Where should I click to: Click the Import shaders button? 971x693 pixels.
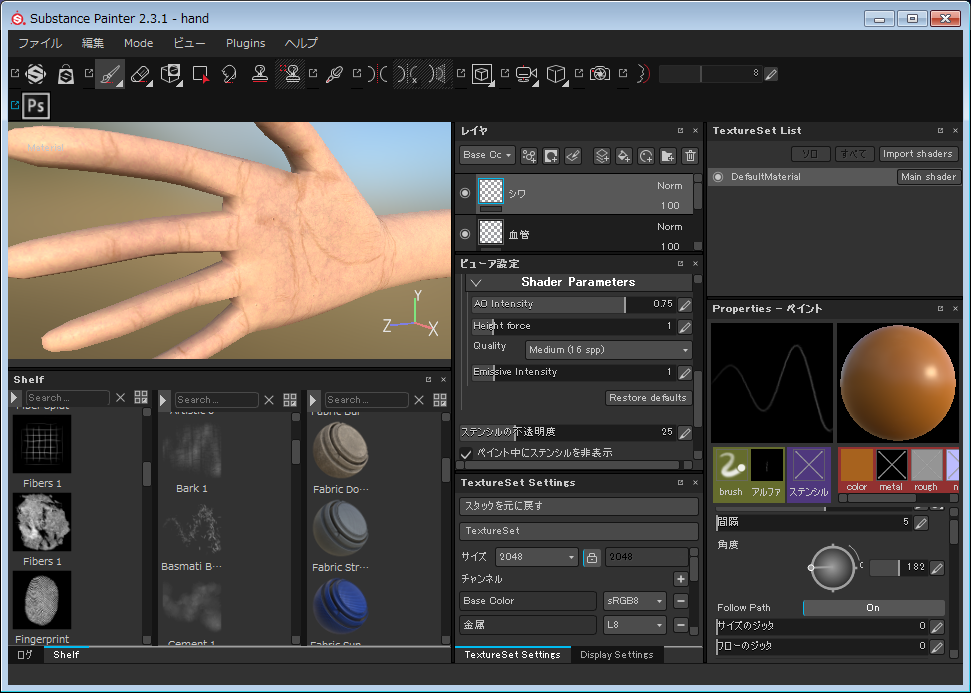[918, 154]
